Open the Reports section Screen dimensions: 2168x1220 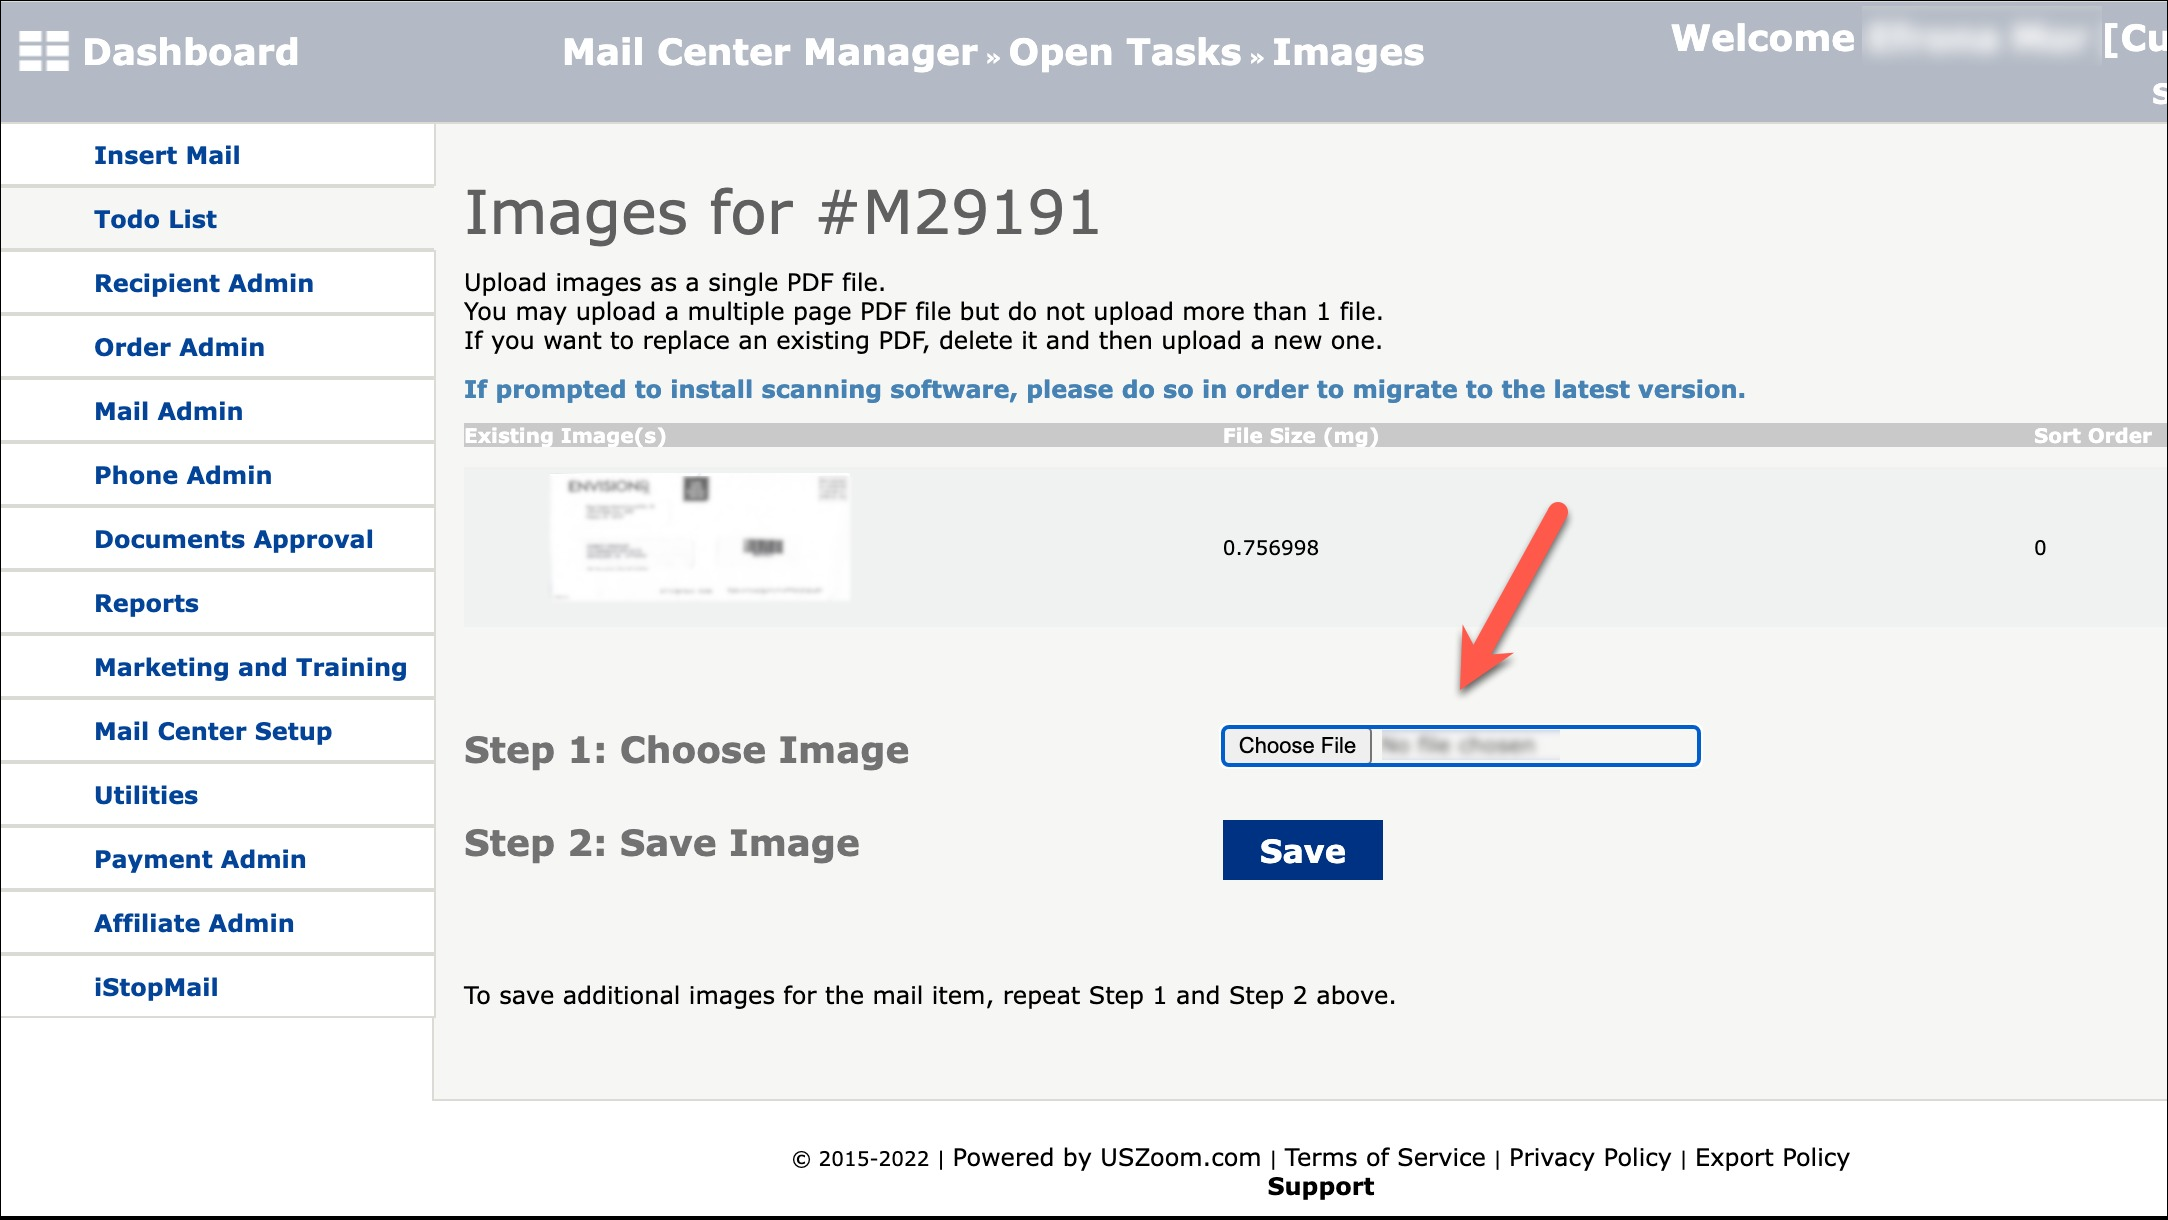tap(146, 603)
